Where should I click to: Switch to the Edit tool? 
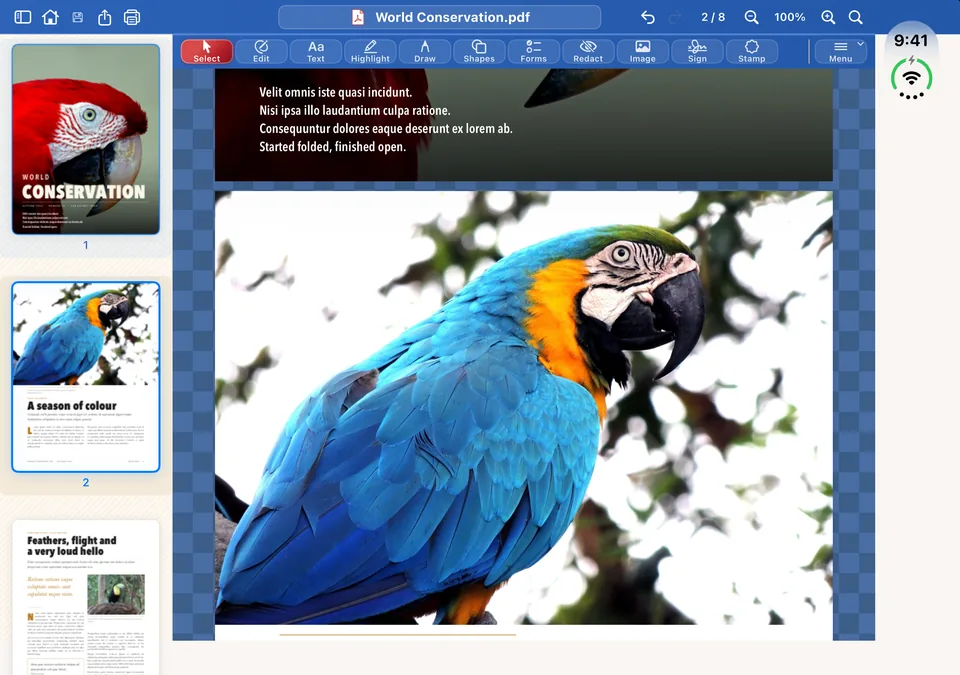point(261,51)
